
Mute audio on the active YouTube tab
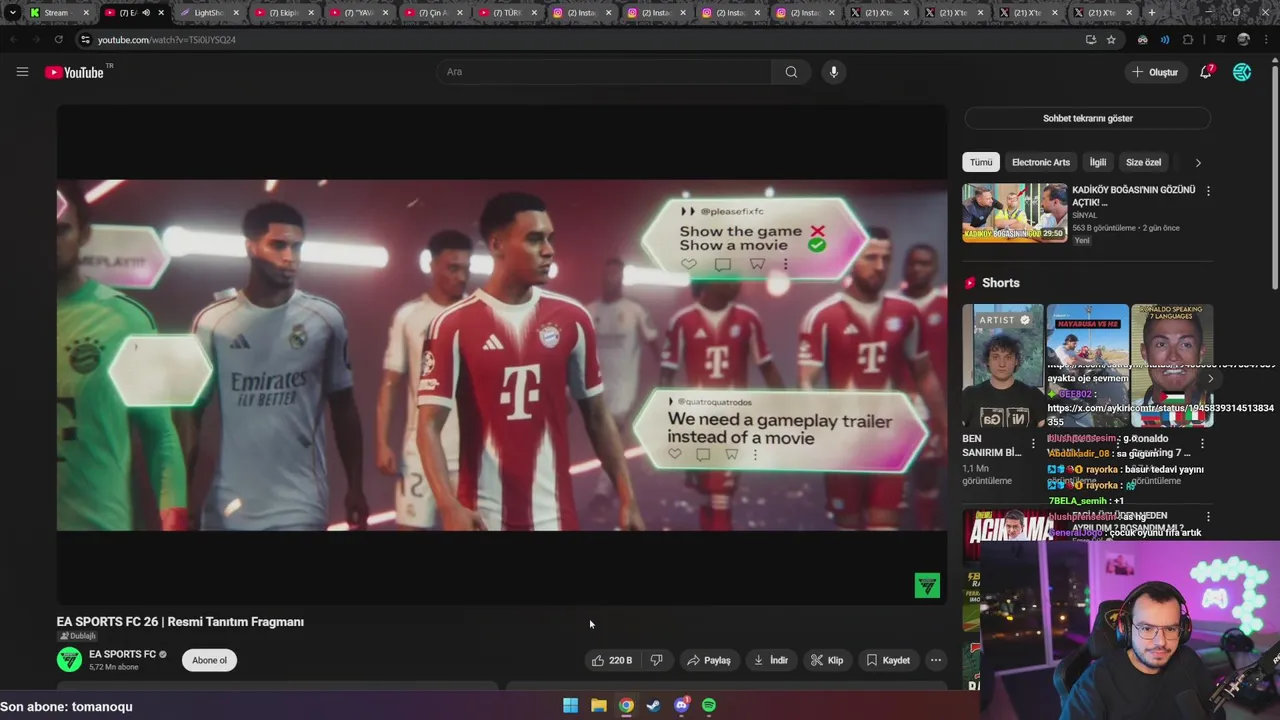tap(146, 13)
